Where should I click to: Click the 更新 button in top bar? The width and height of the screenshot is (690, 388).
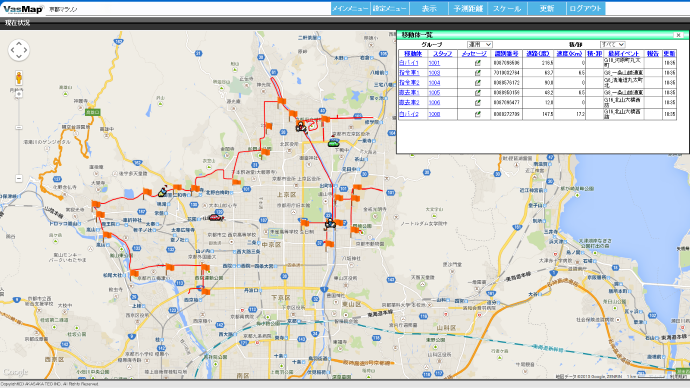[547, 8]
